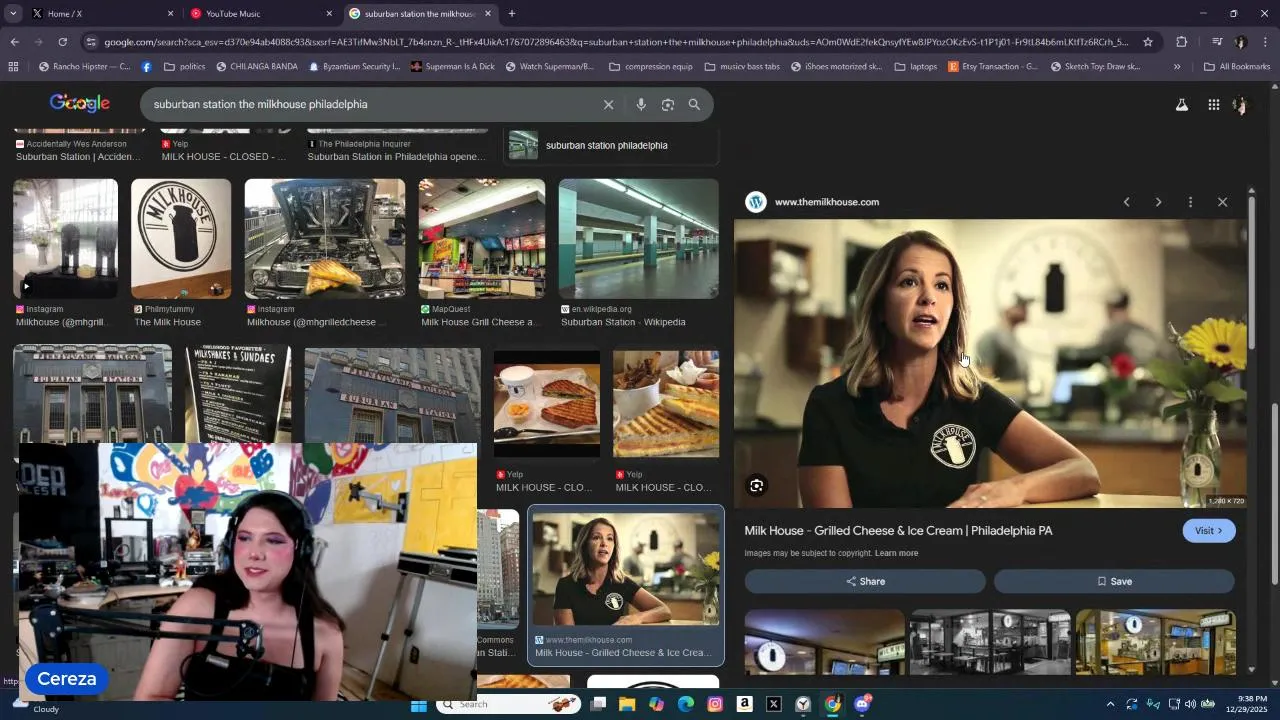Open the Chrome extensions menu
This screenshot has width=1280, height=720.
point(1181,42)
